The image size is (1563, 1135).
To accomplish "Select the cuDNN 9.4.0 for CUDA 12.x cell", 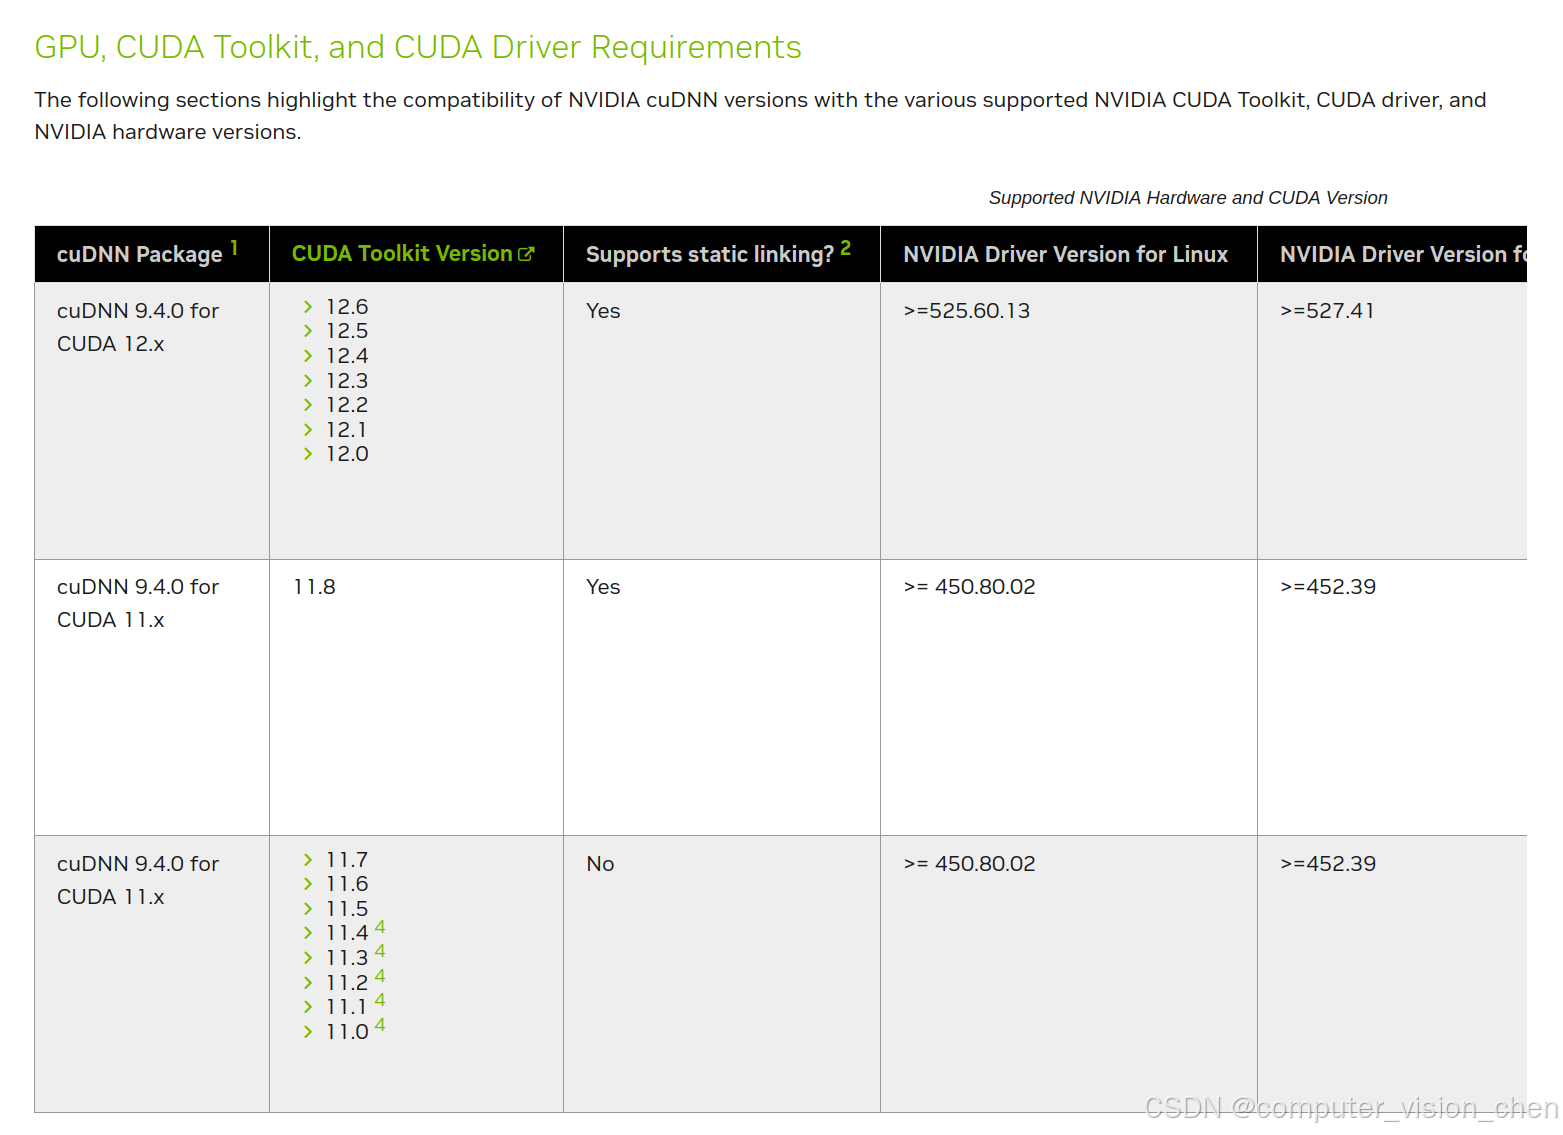I will click(x=152, y=421).
